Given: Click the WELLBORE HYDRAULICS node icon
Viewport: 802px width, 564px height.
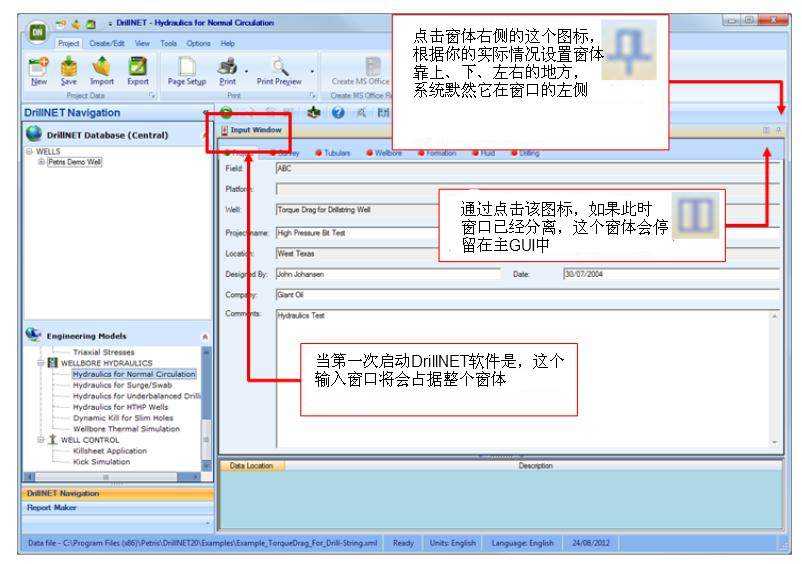Looking at the screenshot, I should 52,363.
